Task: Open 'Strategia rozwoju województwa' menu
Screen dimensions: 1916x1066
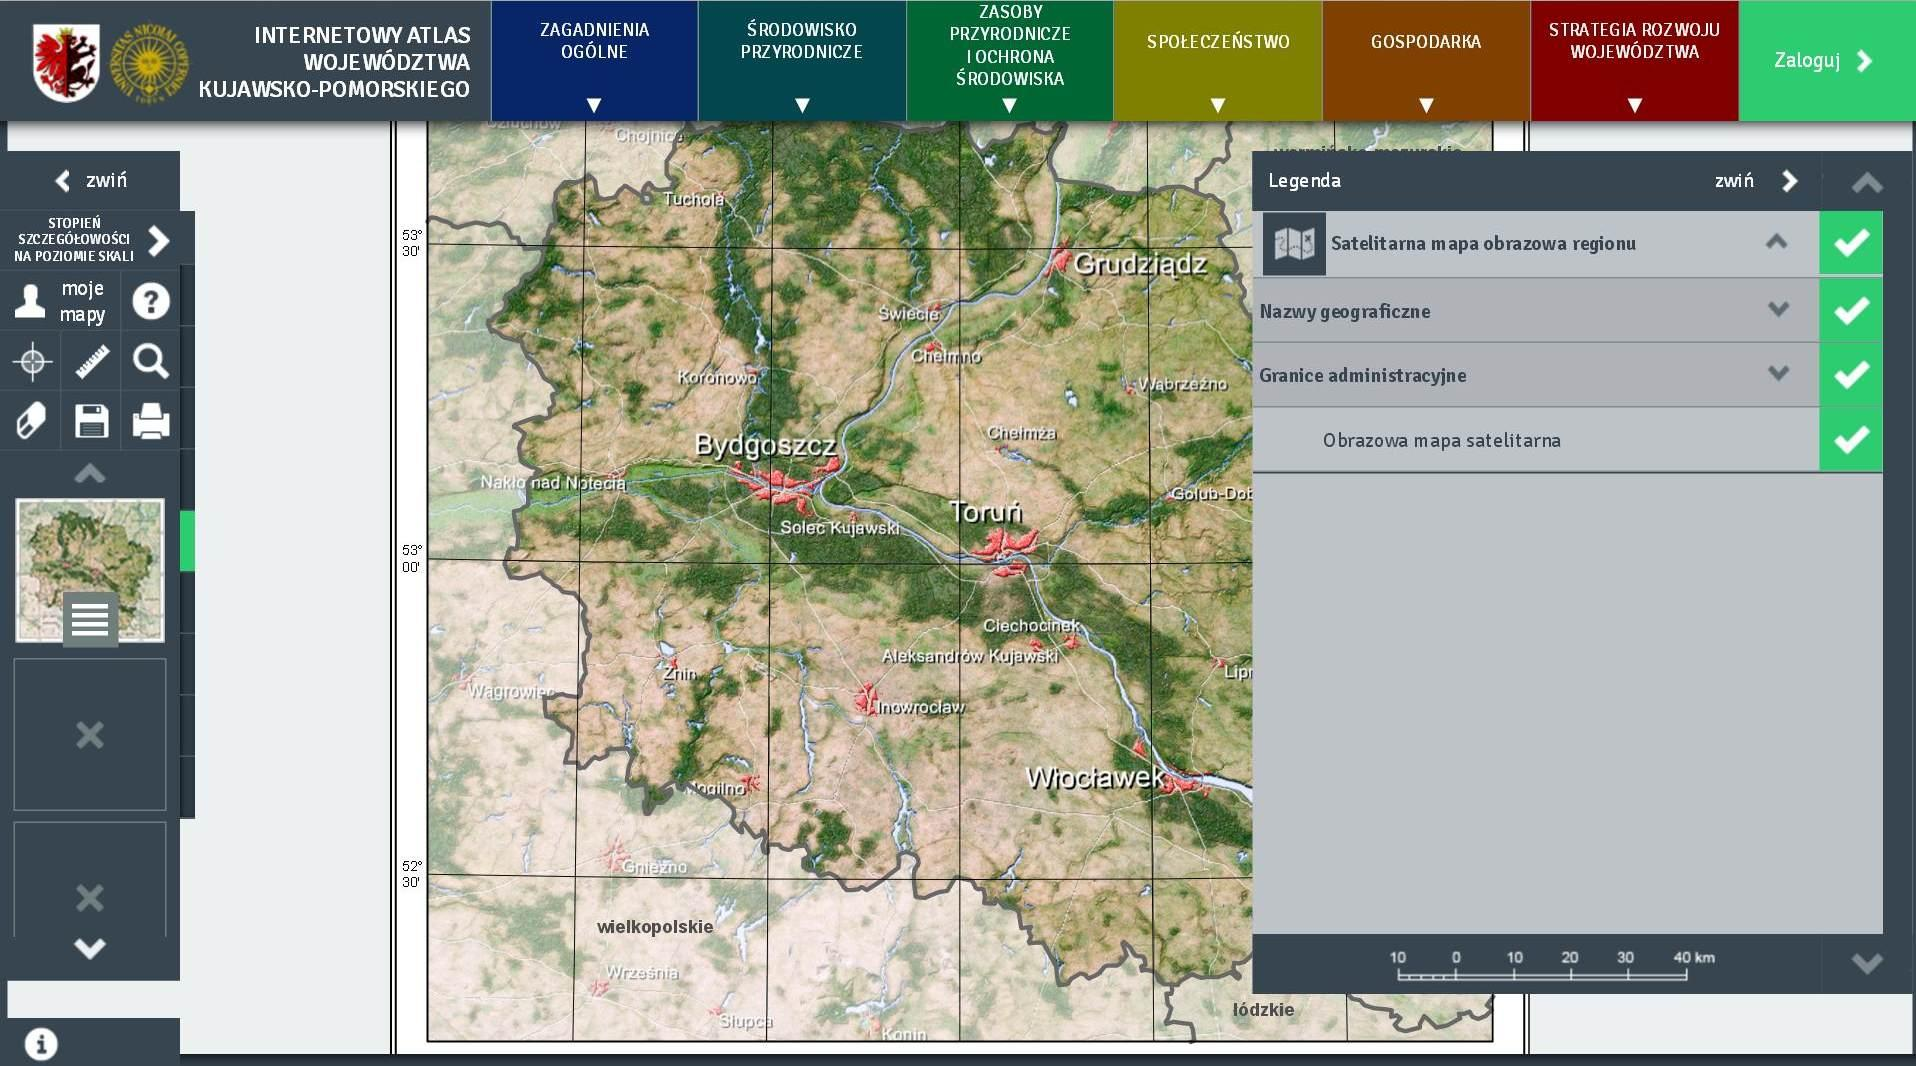Action: (1634, 61)
